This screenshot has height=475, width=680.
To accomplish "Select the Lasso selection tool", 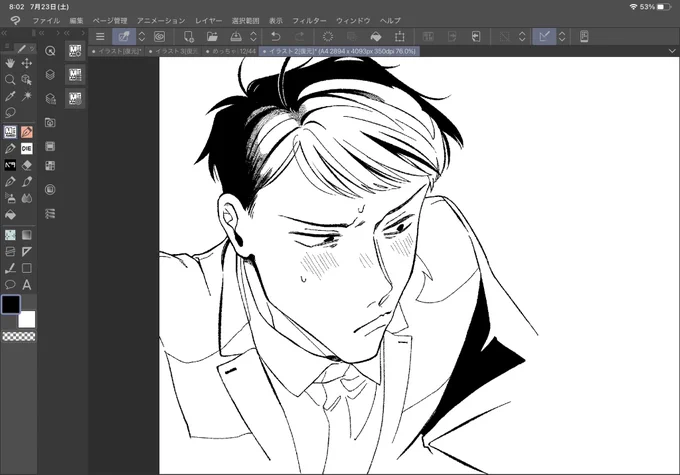I will point(10,113).
